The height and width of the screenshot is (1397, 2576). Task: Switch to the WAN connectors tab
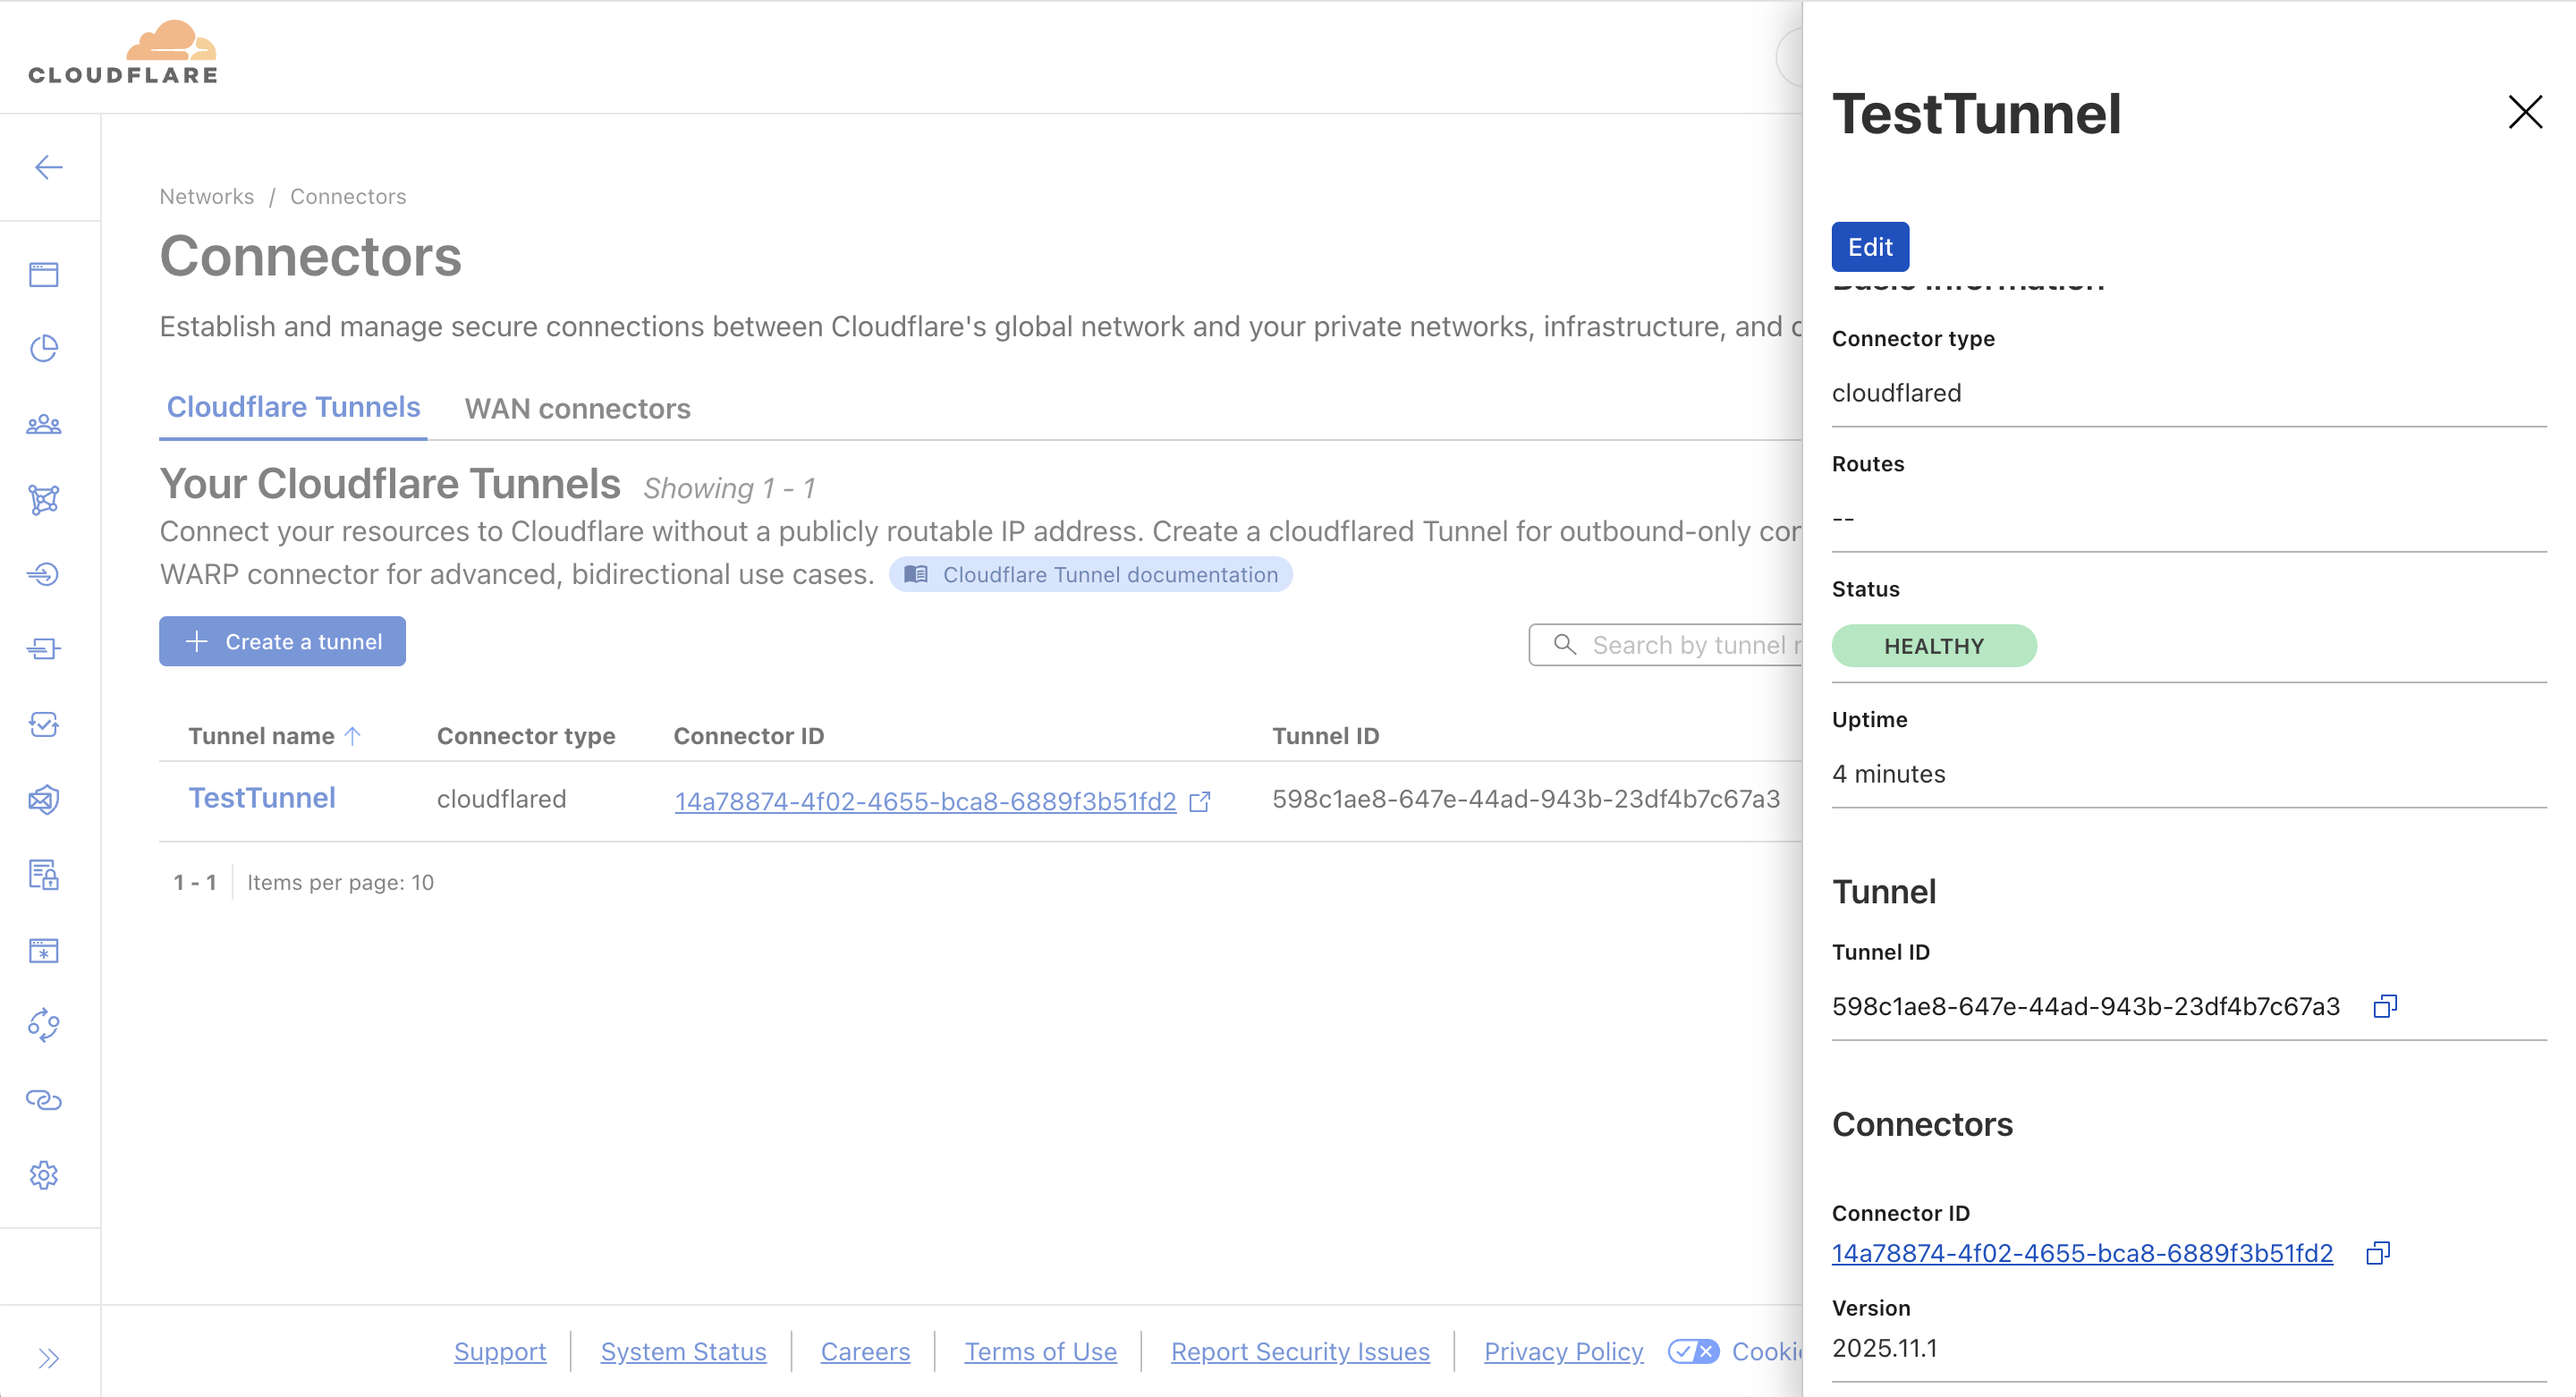(577, 409)
